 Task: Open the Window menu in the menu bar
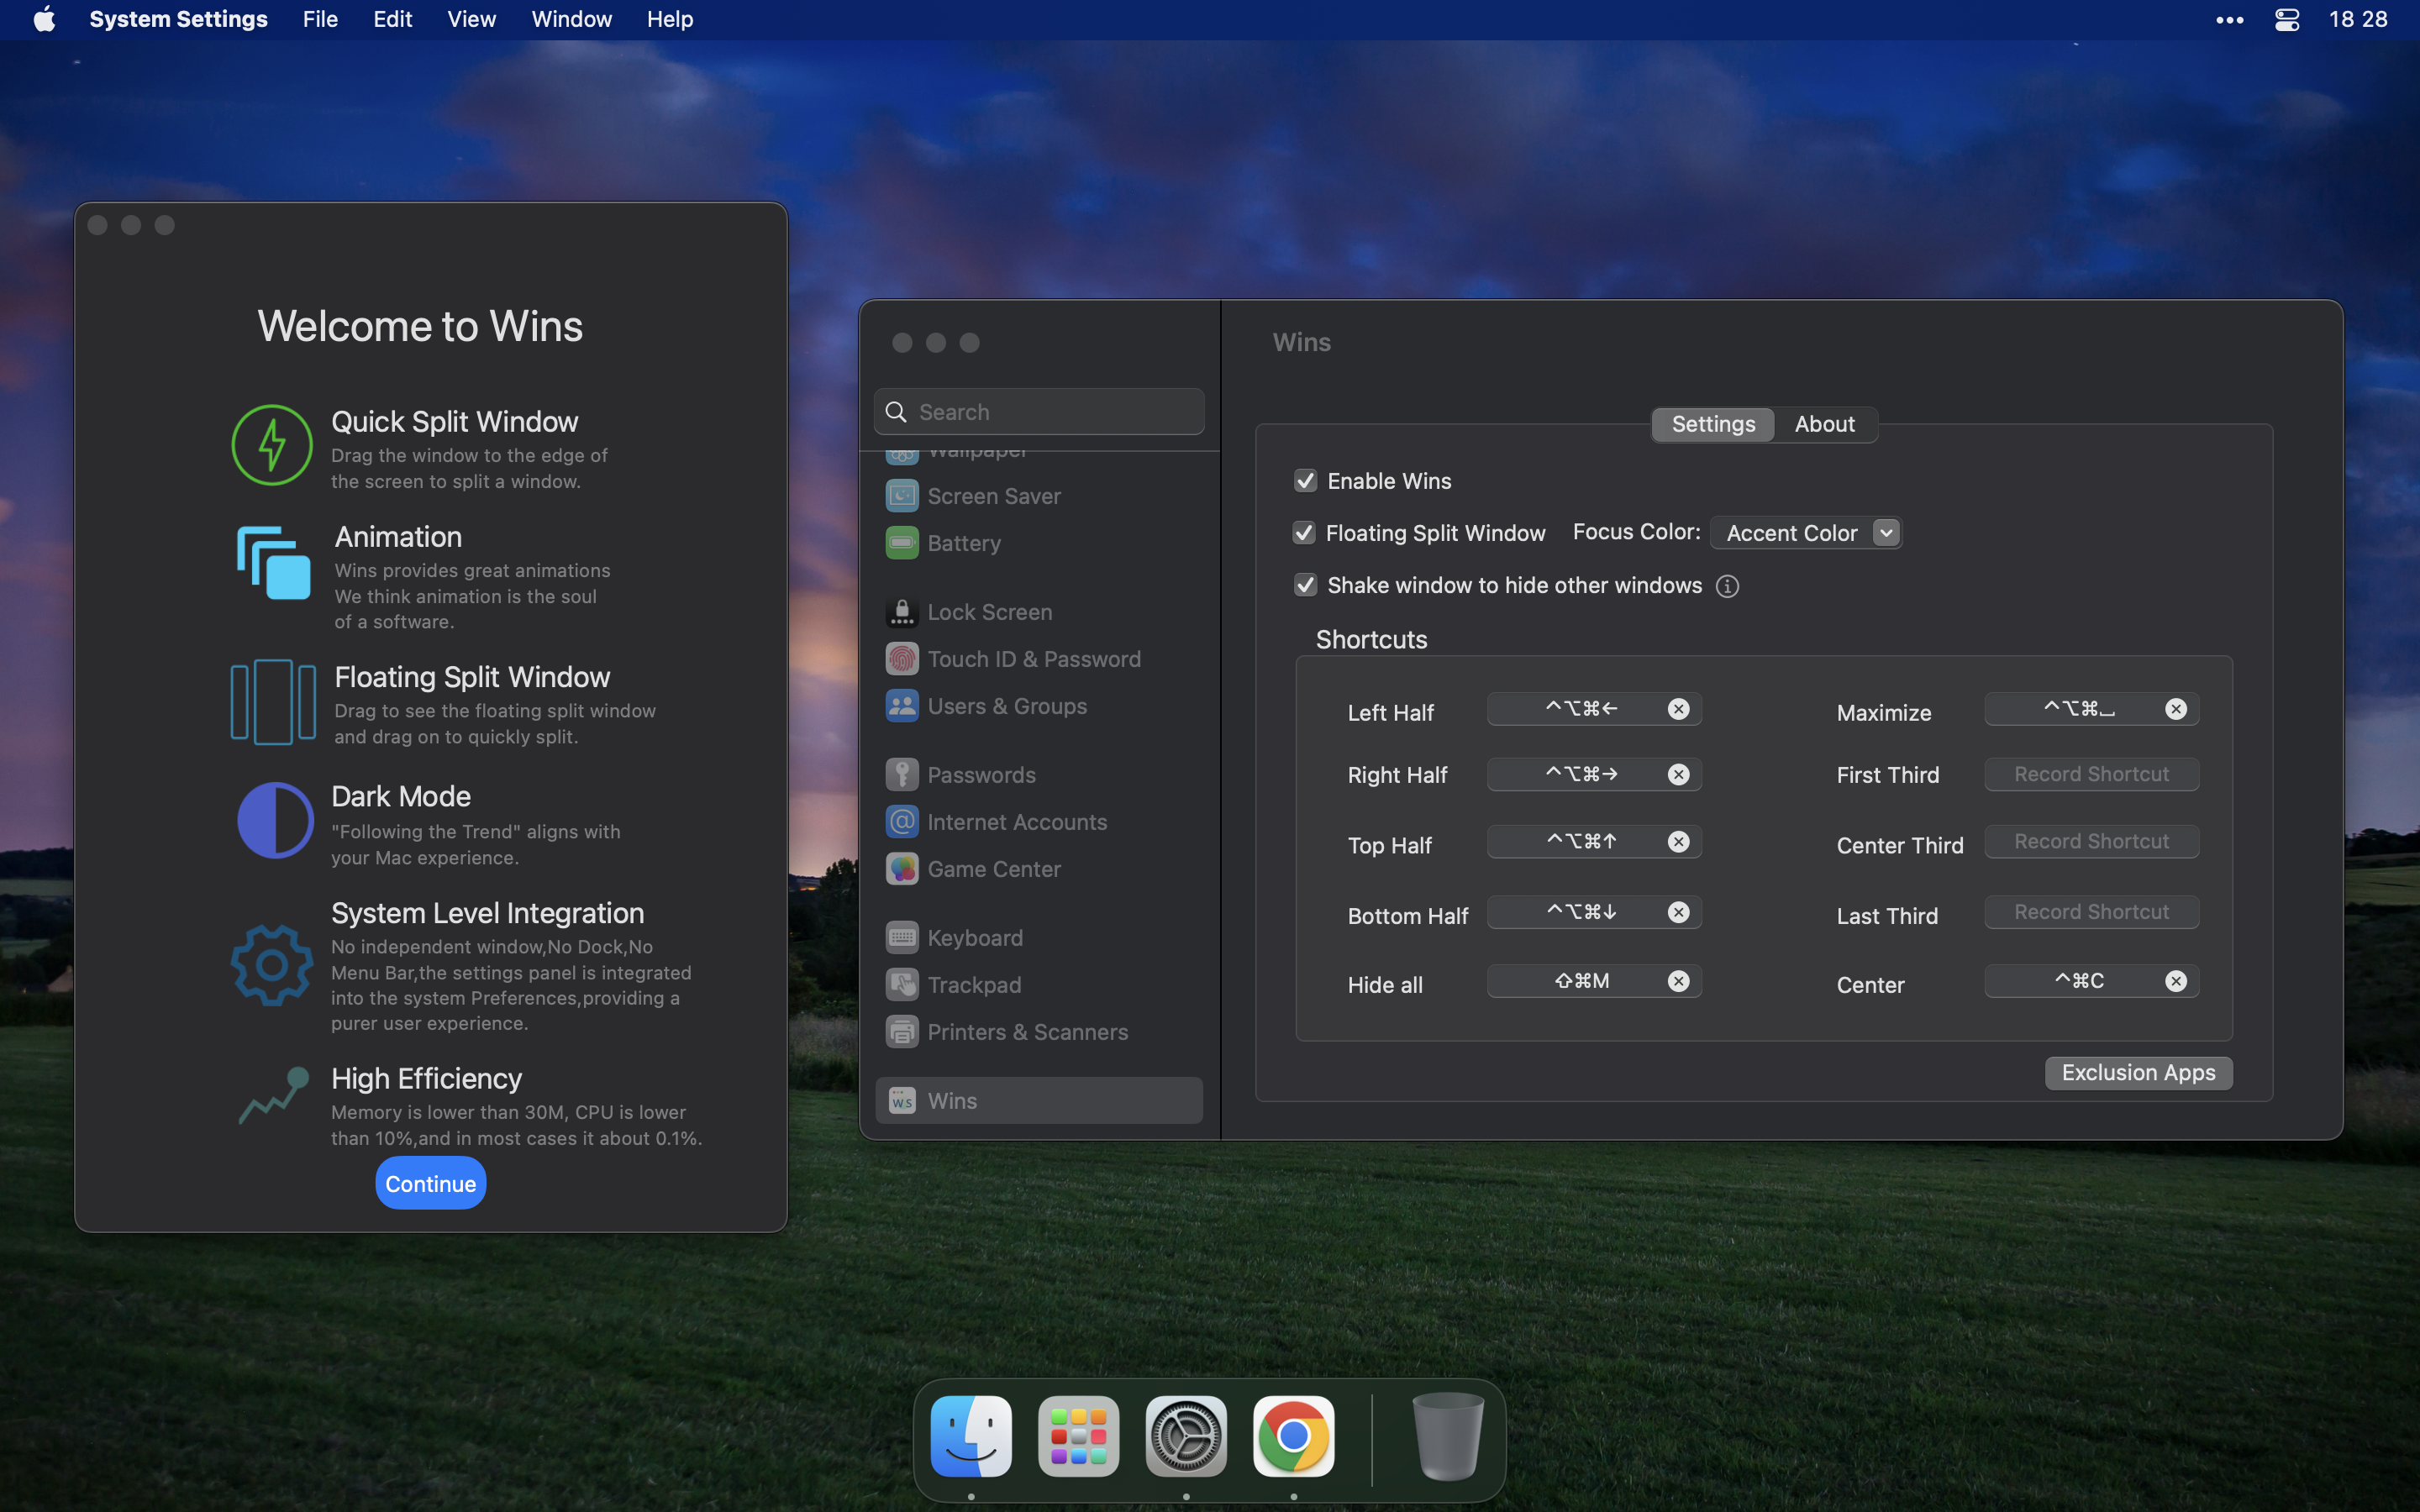(x=571, y=19)
